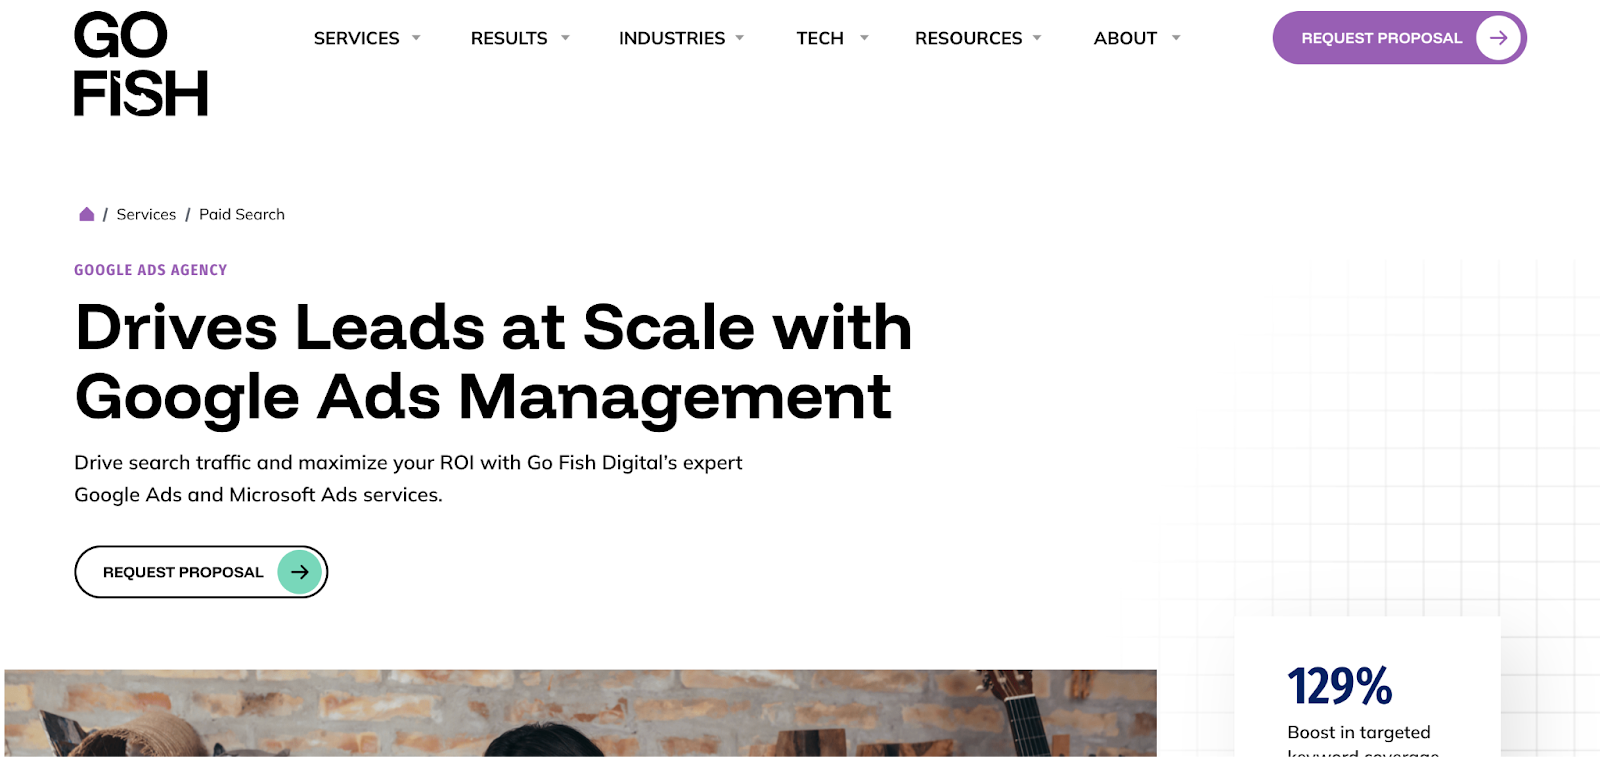
Task: Open the Industries dropdown chevron
Action: (x=739, y=38)
